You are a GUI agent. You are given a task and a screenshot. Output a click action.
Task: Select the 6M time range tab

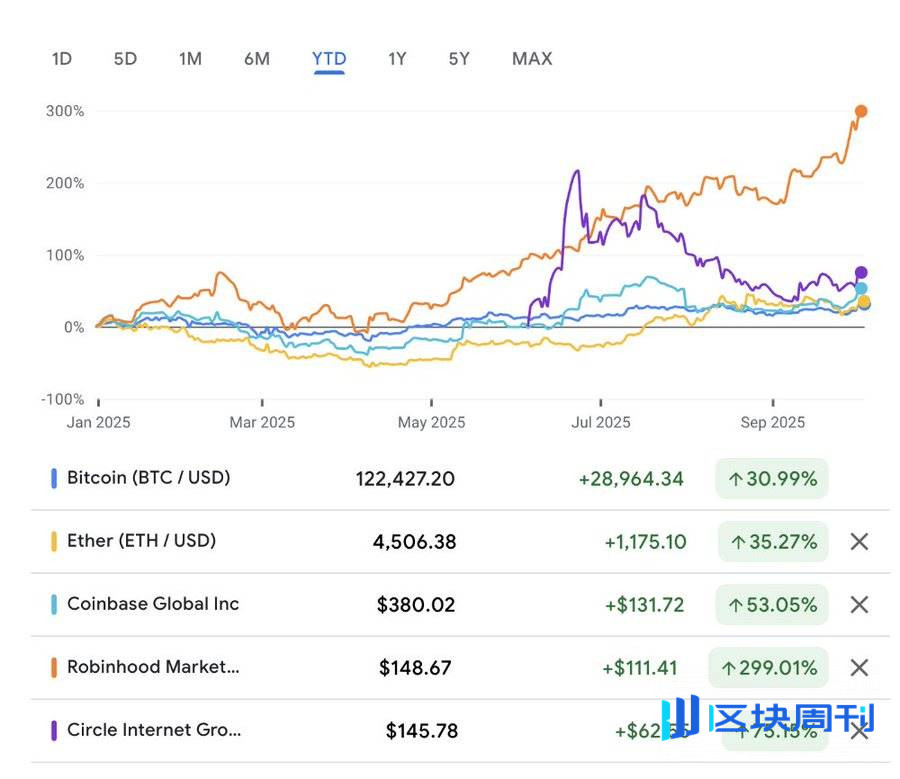pos(257,59)
